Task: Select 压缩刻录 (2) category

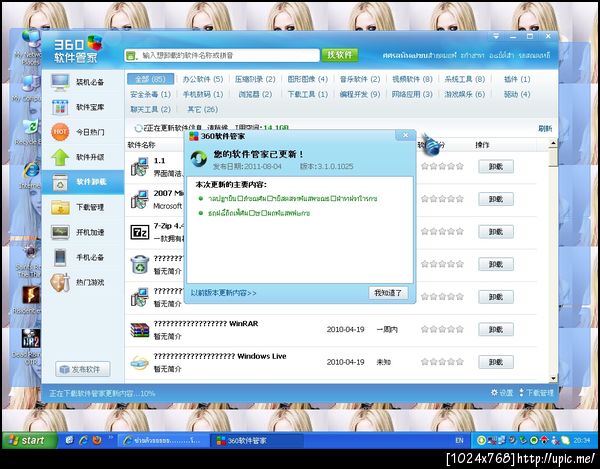Action: [x=255, y=79]
